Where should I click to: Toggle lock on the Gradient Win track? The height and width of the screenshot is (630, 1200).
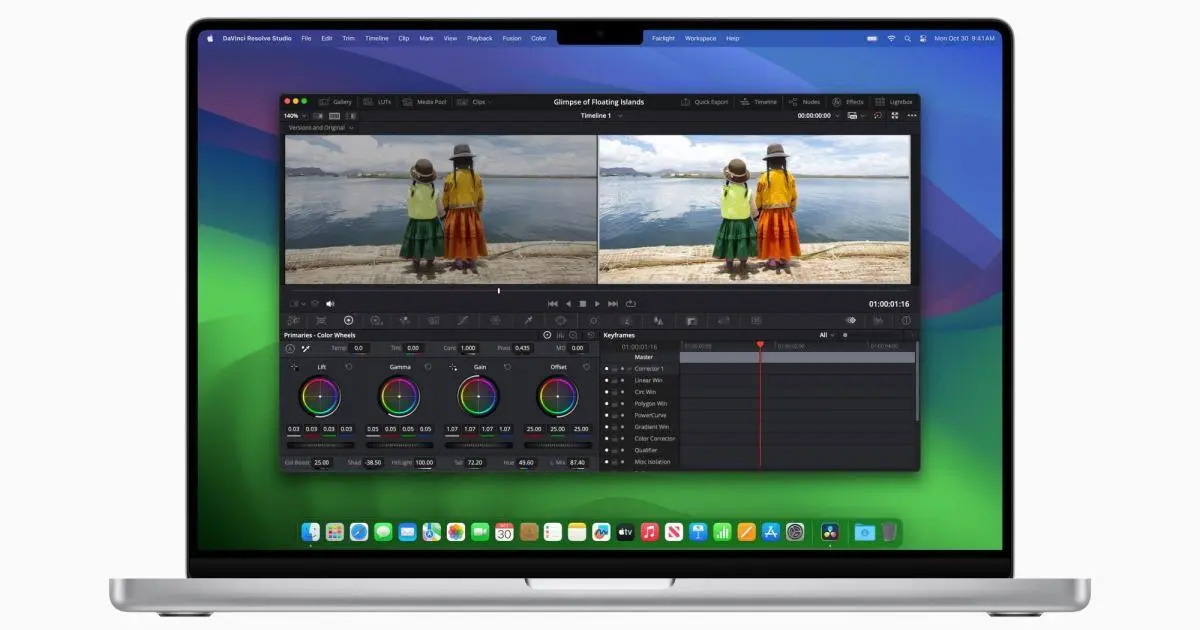(614, 427)
